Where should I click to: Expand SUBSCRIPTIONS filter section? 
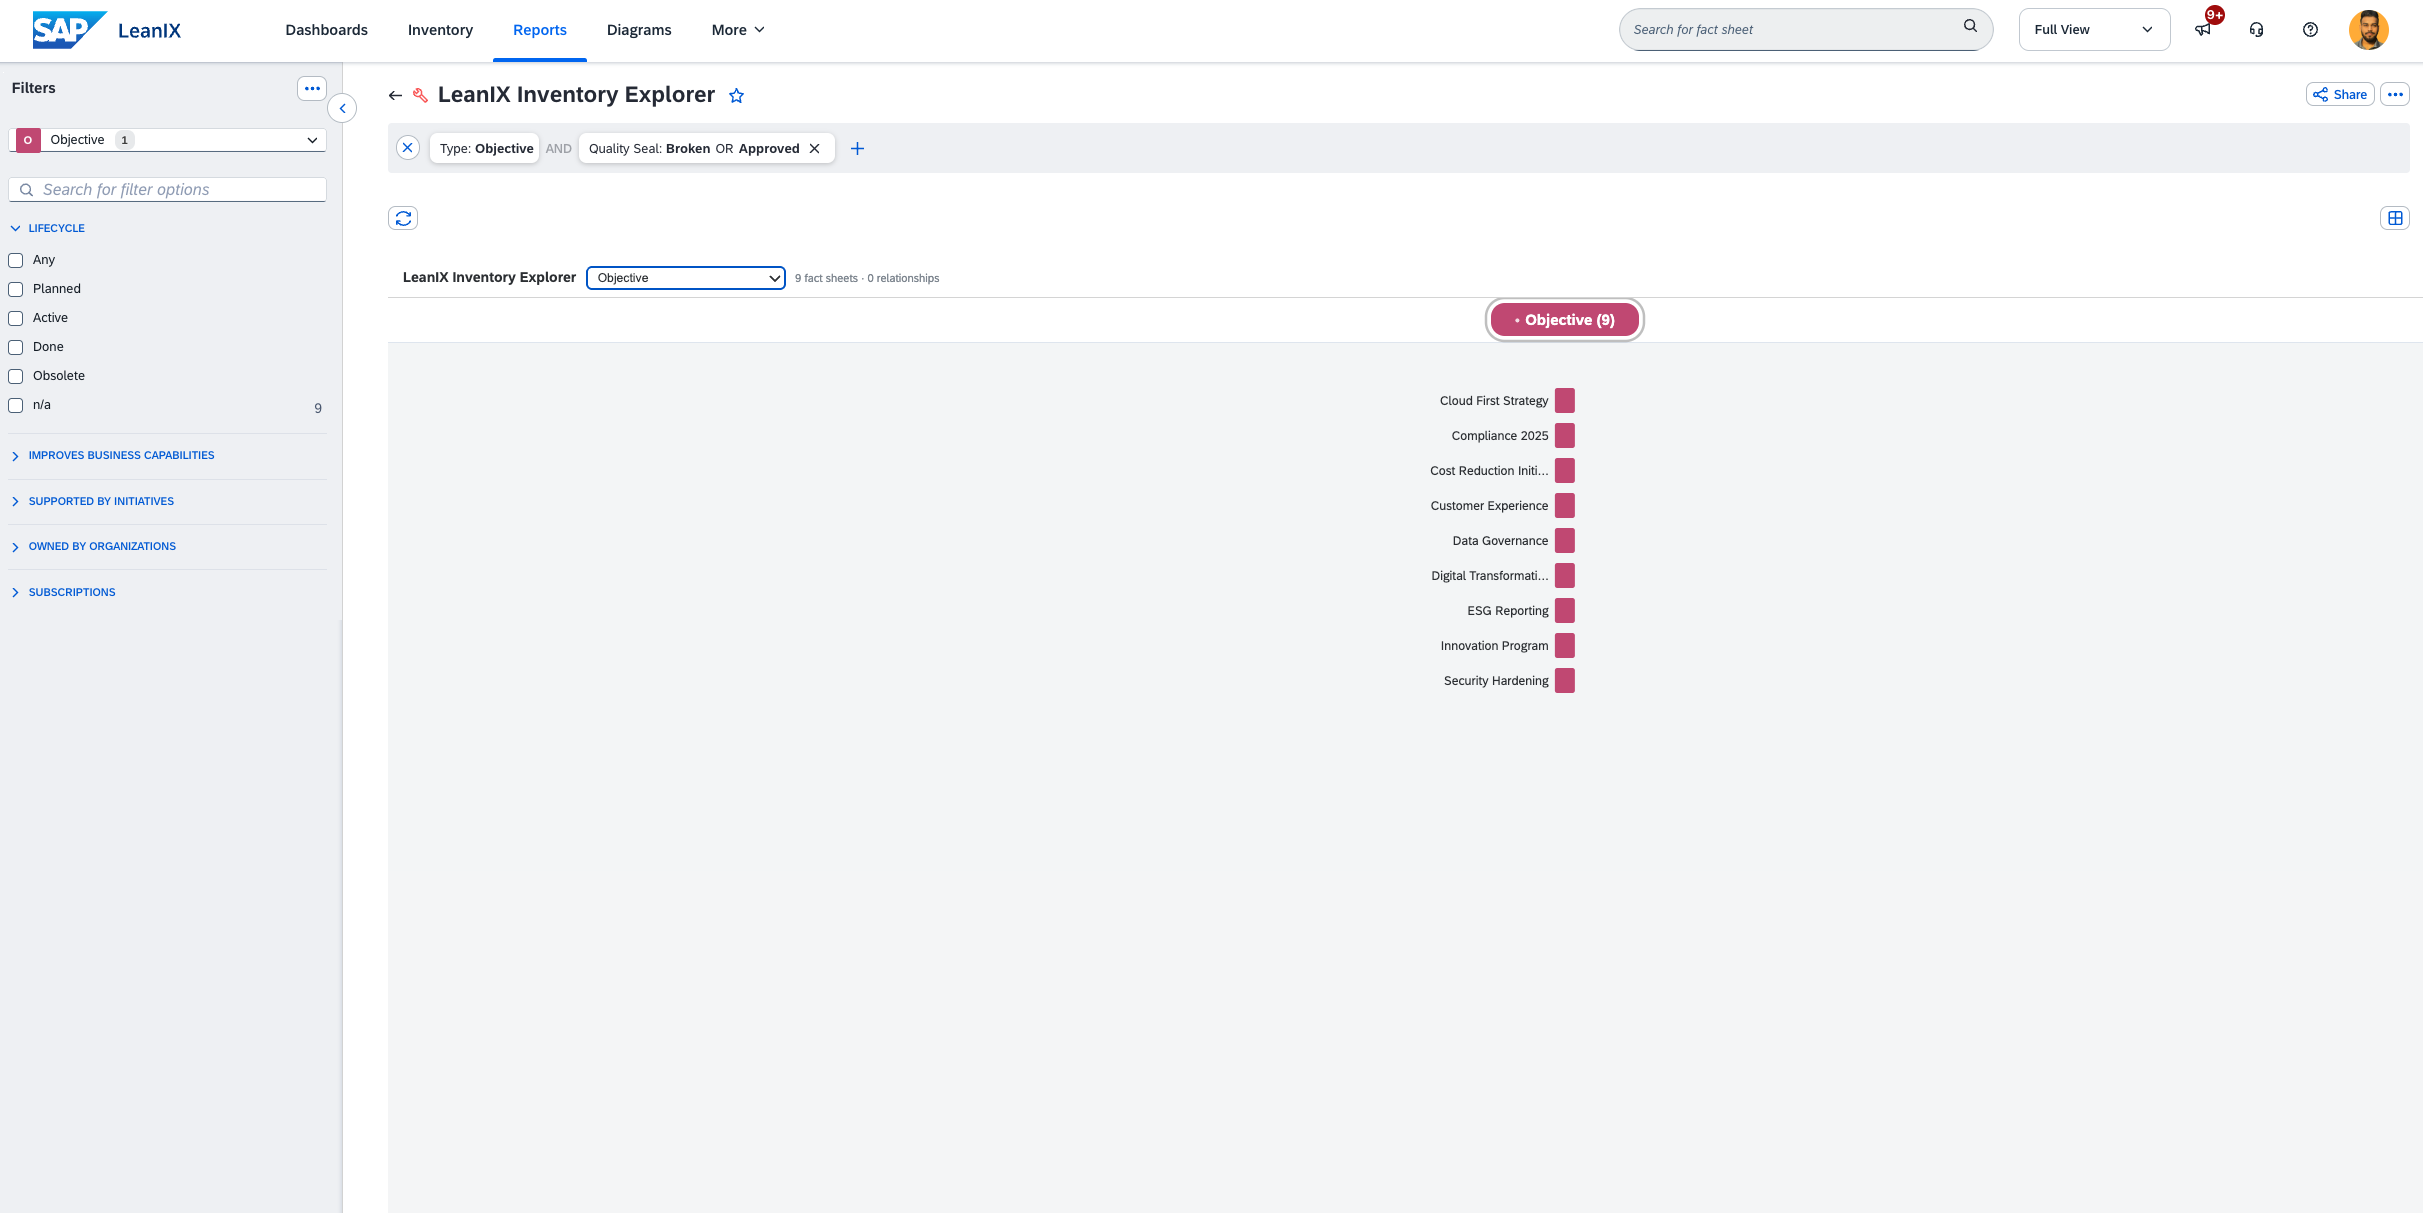pos(63,592)
